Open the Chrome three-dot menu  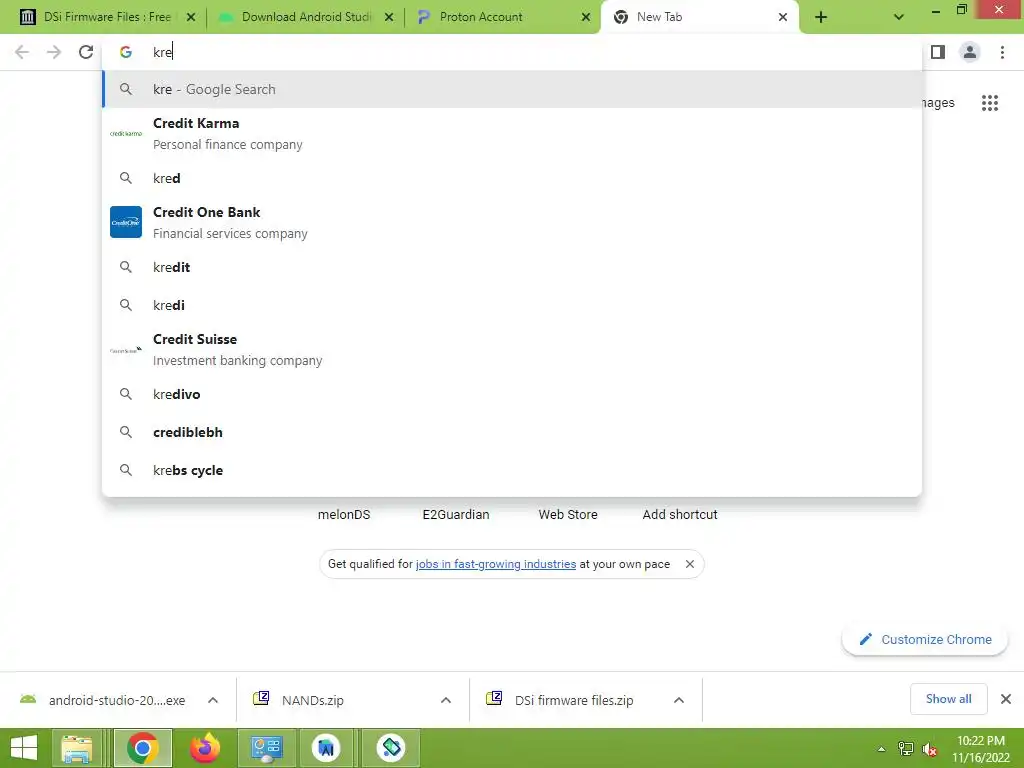coord(1002,52)
